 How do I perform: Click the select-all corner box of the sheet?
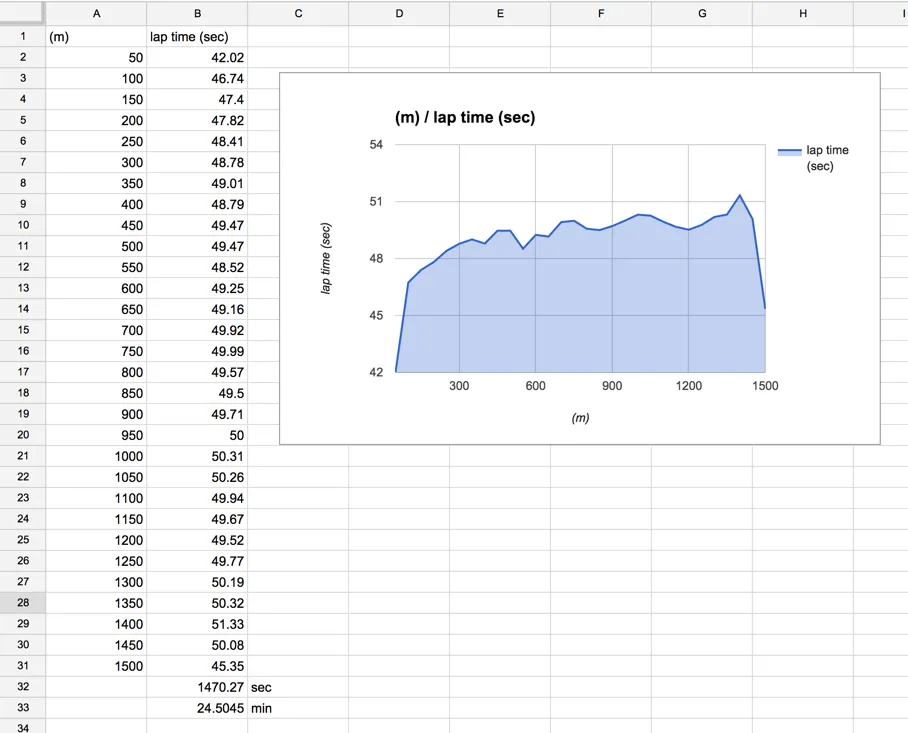tap(22, 13)
